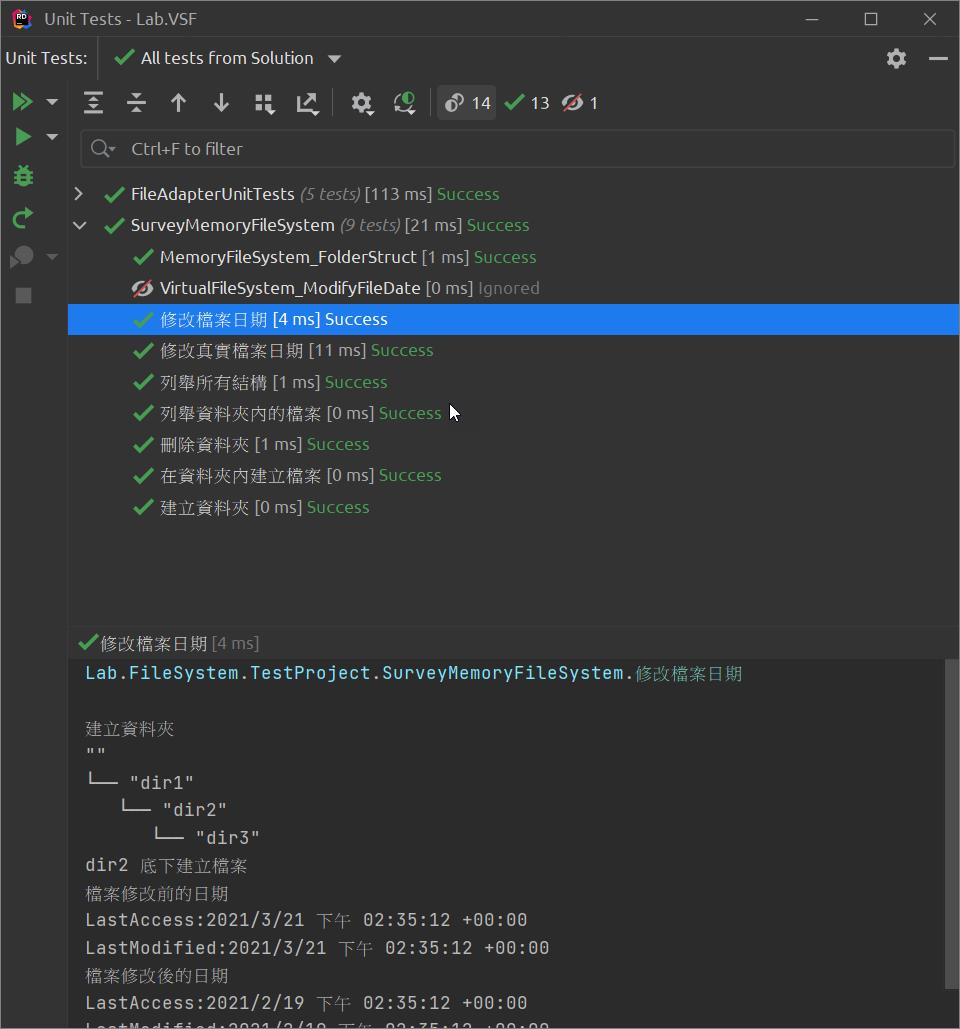Minimize the Unit Tests - Lab.VSF window

812,19
